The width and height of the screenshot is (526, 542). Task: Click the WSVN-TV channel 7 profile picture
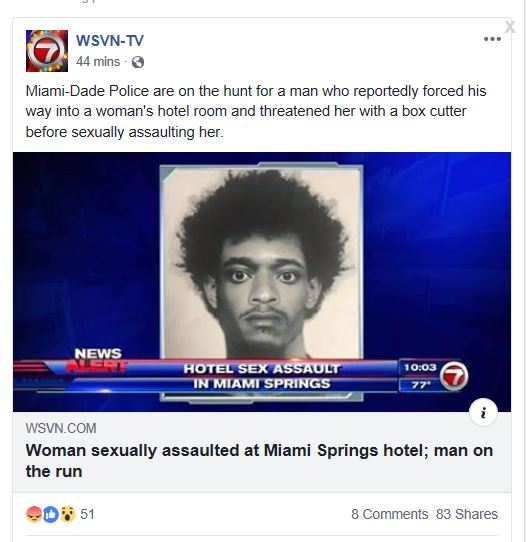tap(47, 51)
